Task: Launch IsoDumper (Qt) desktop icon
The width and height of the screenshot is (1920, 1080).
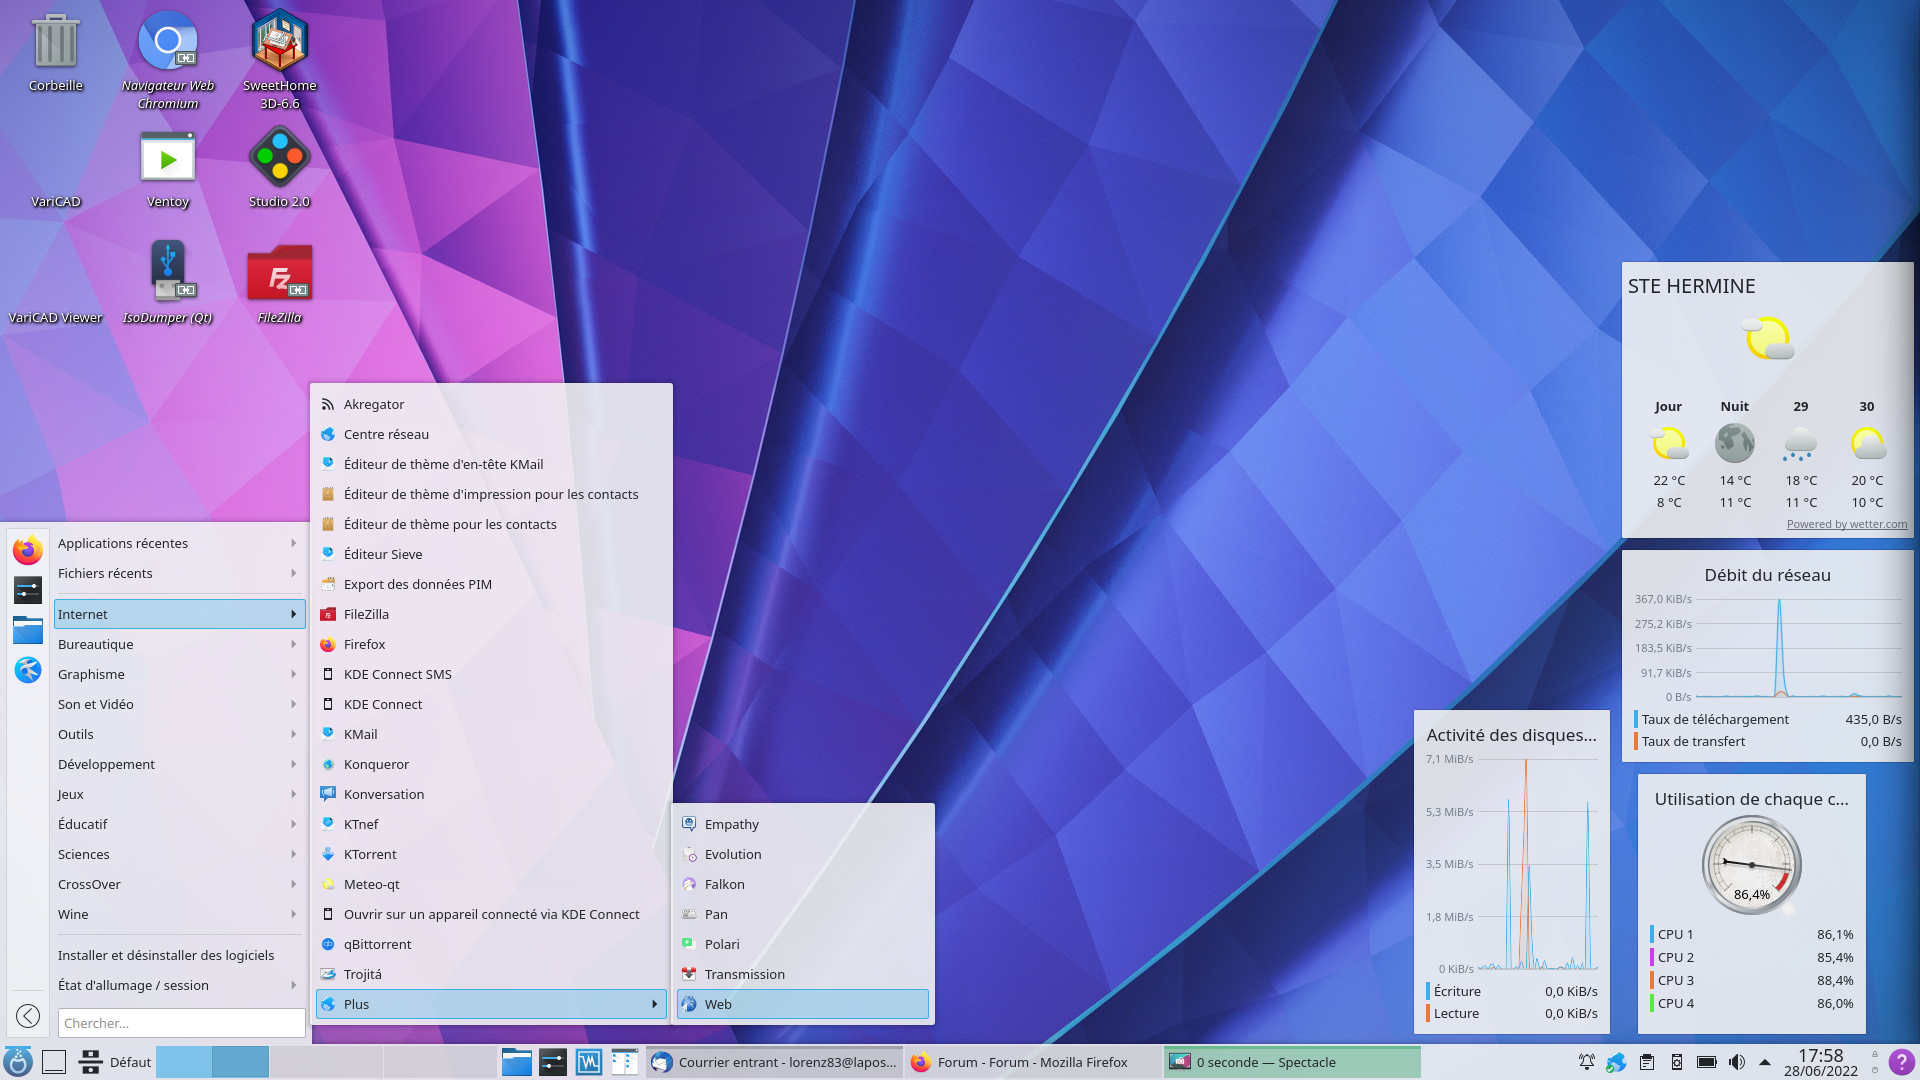Action: click(x=168, y=282)
